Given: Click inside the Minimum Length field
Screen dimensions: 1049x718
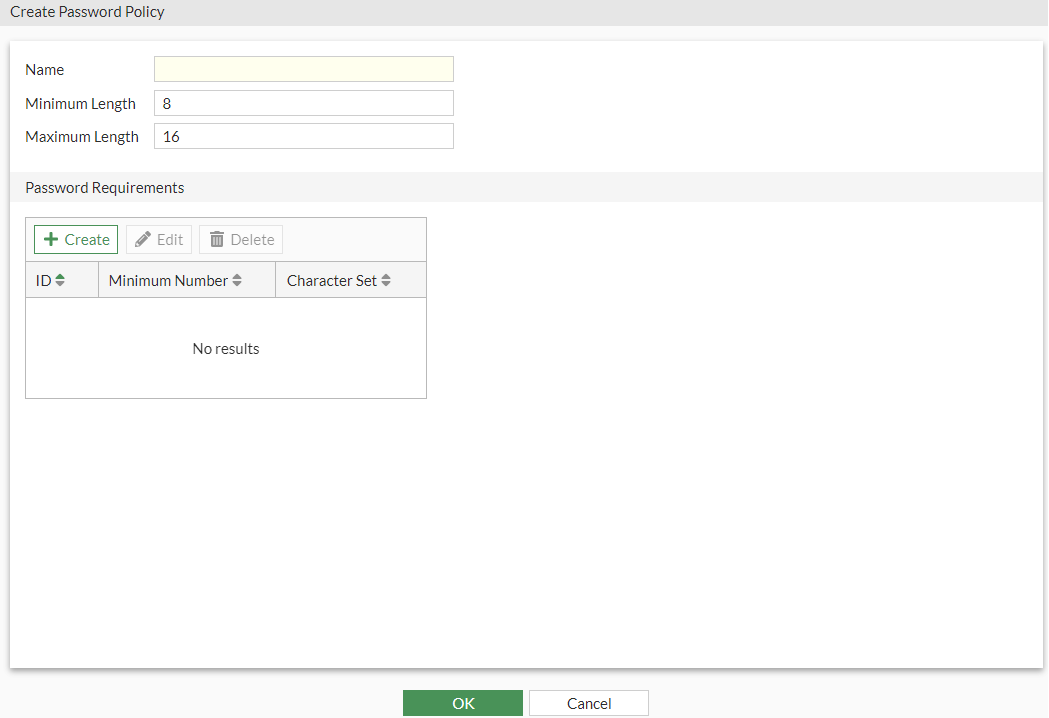Looking at the screenshot, I should click(303, 103).
